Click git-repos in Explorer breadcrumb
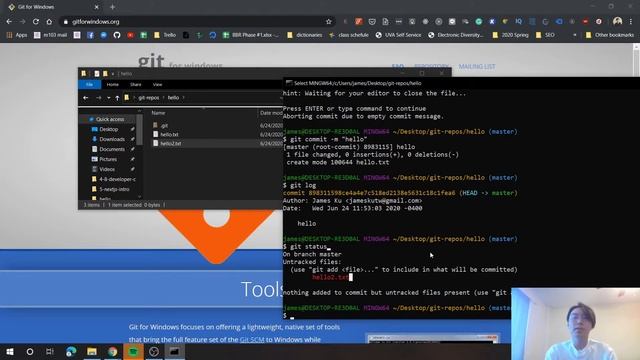640x360 pixels. (149, 98)
